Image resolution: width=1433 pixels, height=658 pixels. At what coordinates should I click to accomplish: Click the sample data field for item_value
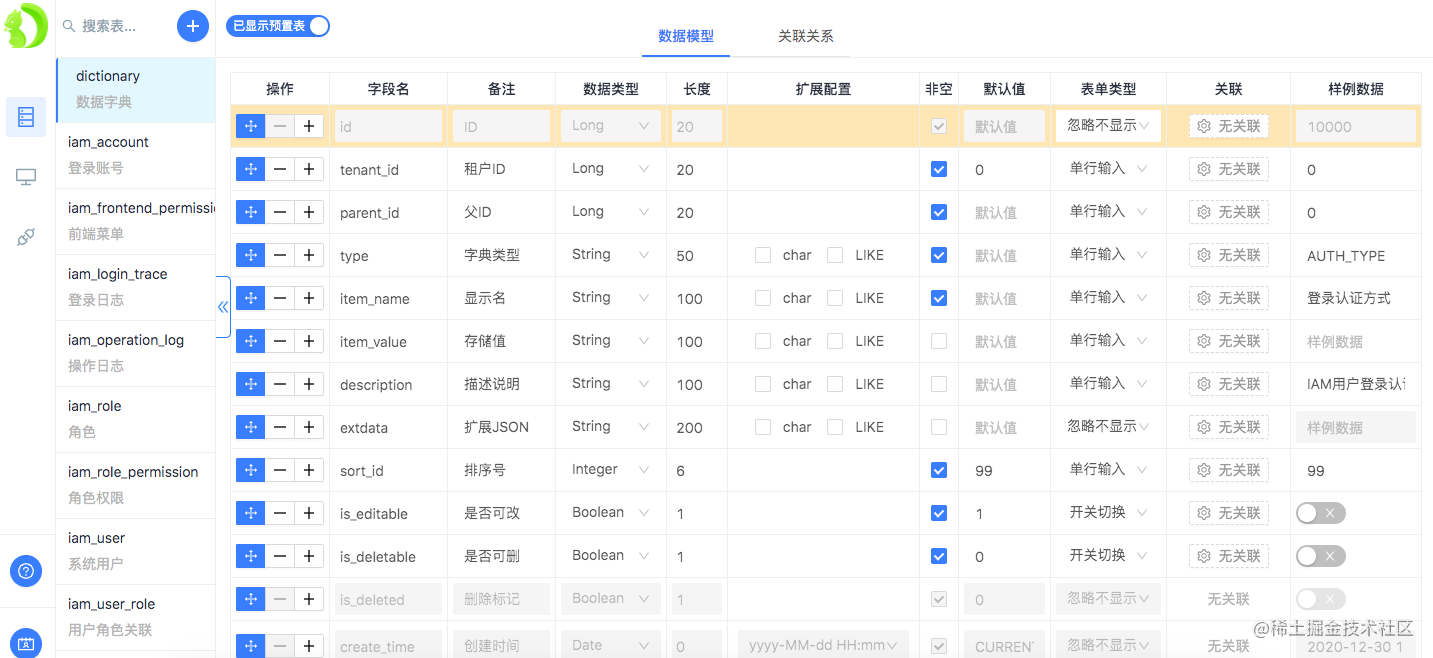[1355, 342]
